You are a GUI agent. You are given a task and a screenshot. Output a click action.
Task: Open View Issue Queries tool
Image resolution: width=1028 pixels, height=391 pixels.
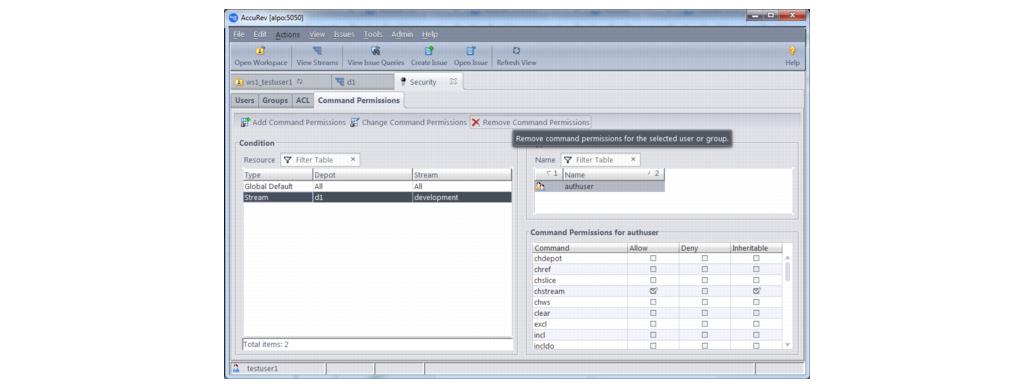point(376,56)
